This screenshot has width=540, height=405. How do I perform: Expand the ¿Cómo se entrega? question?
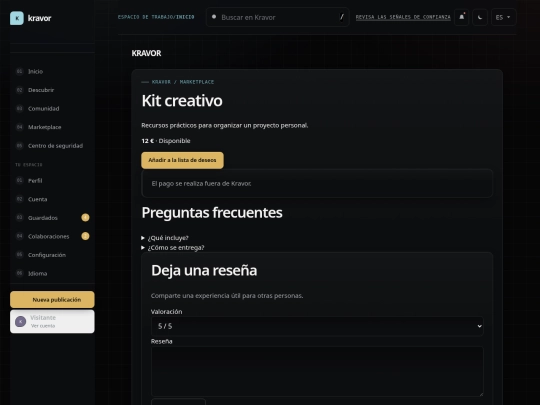(x=173, y=248)
